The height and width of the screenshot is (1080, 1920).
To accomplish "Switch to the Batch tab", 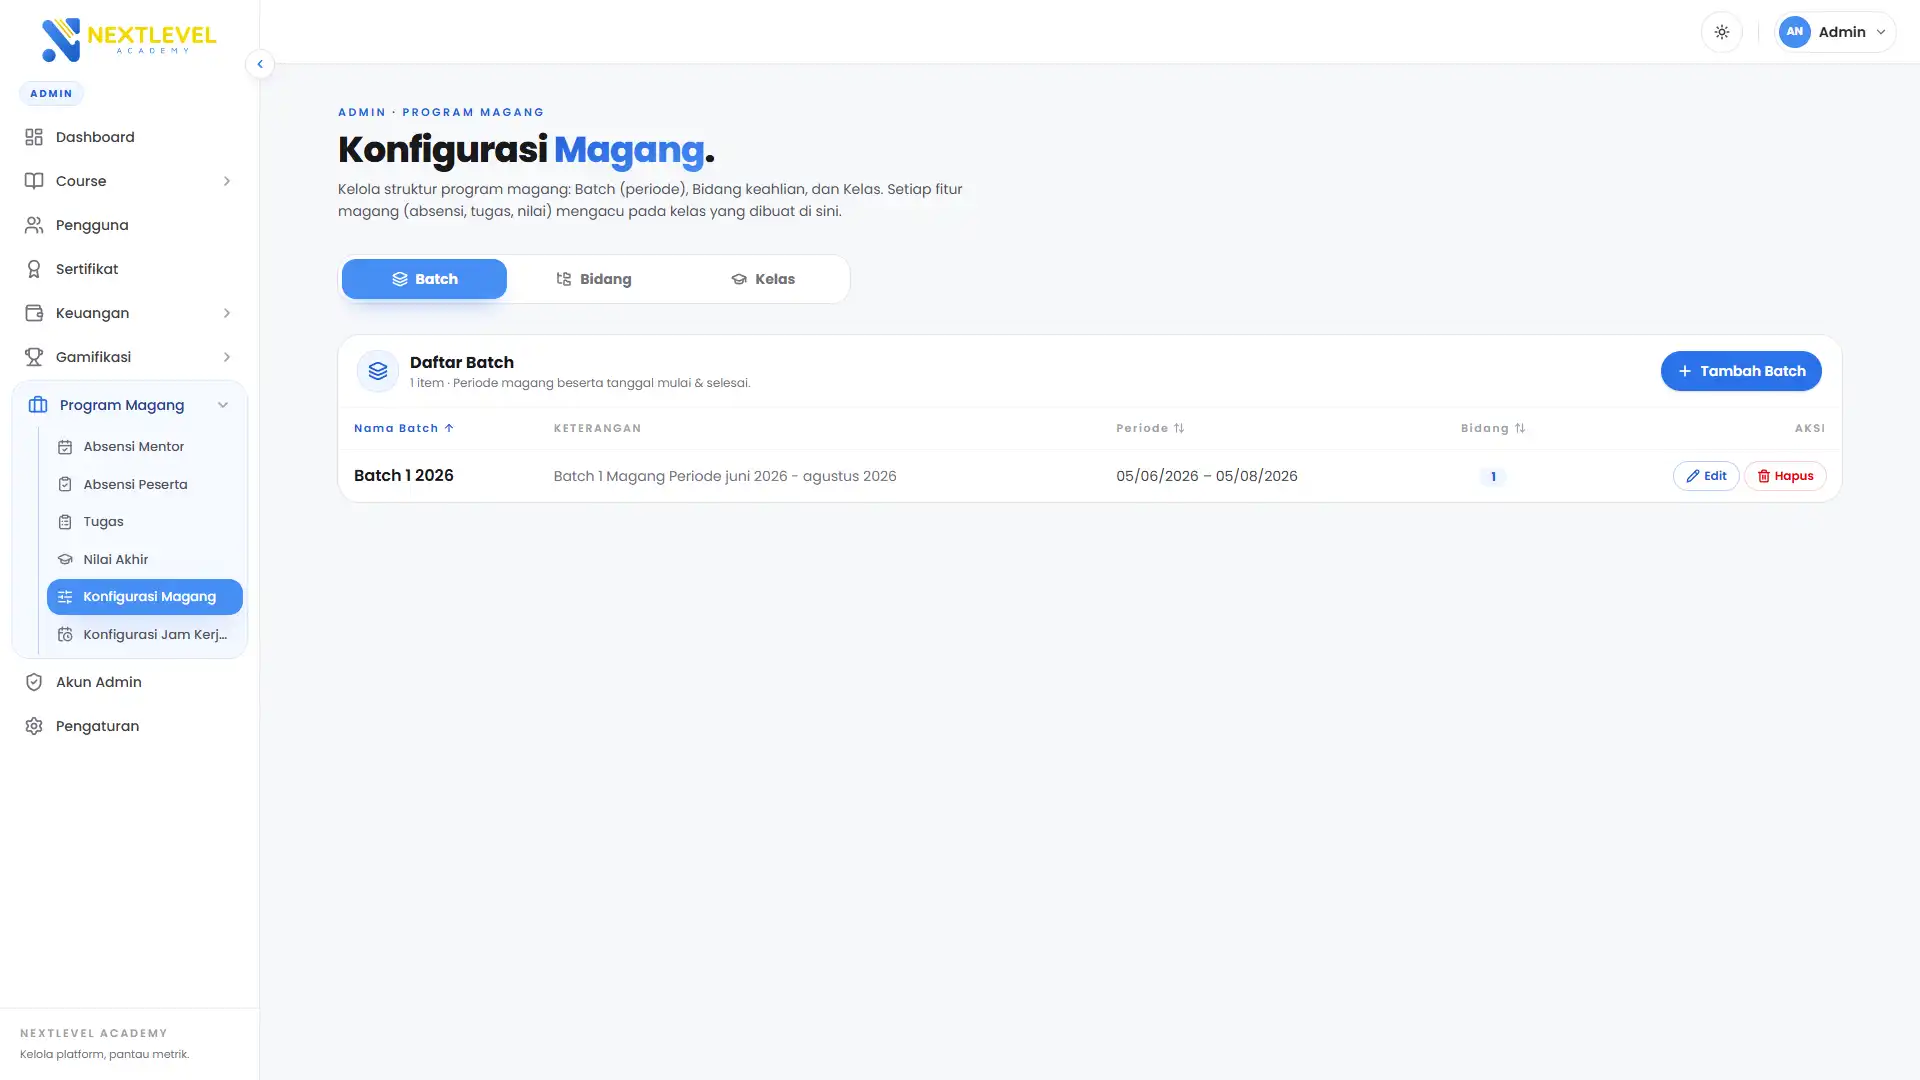I will [x=424, y=279].
